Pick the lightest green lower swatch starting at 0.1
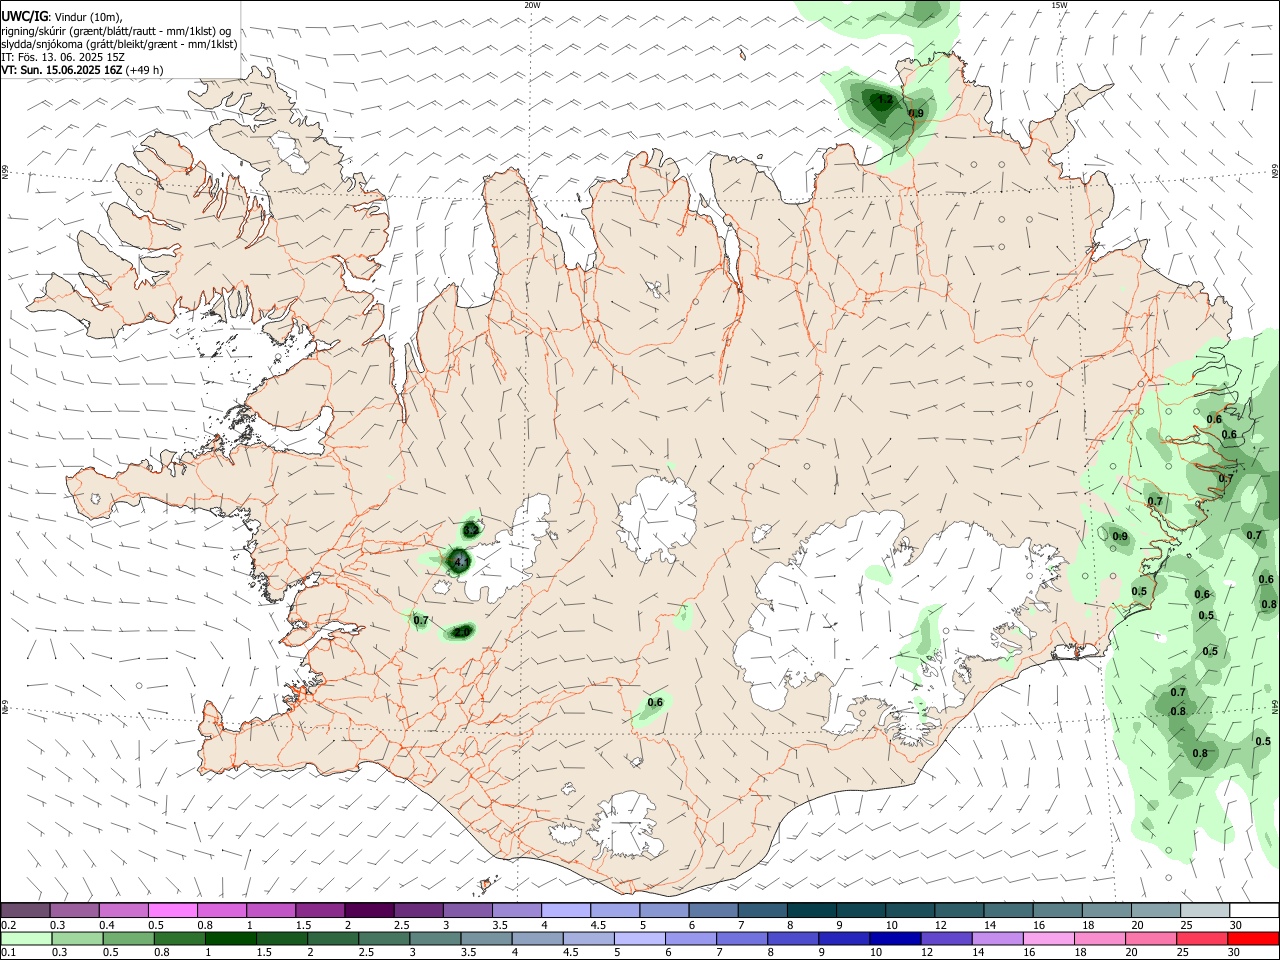1280x960 pixels. tap(26, 938)
